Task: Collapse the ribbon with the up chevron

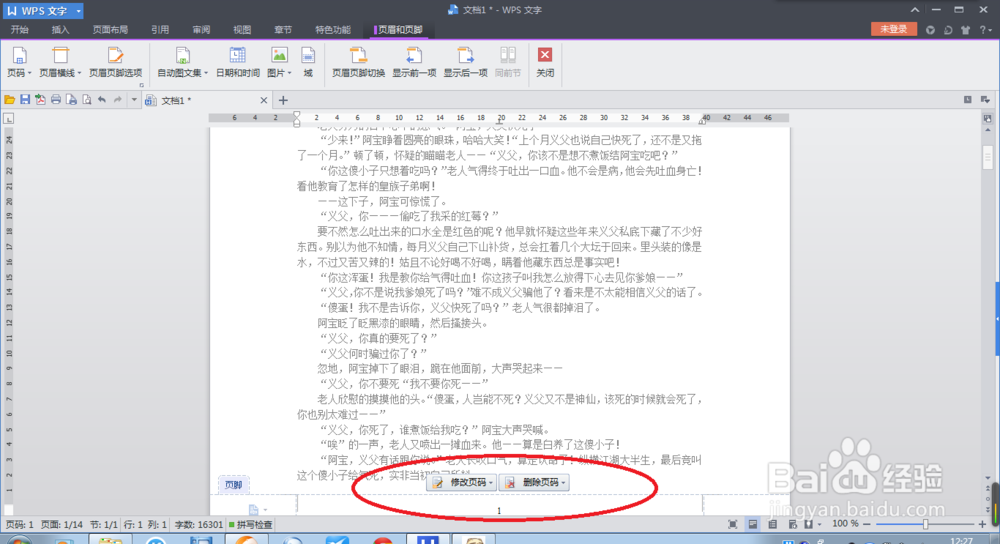Action: (x=915, y=10)
